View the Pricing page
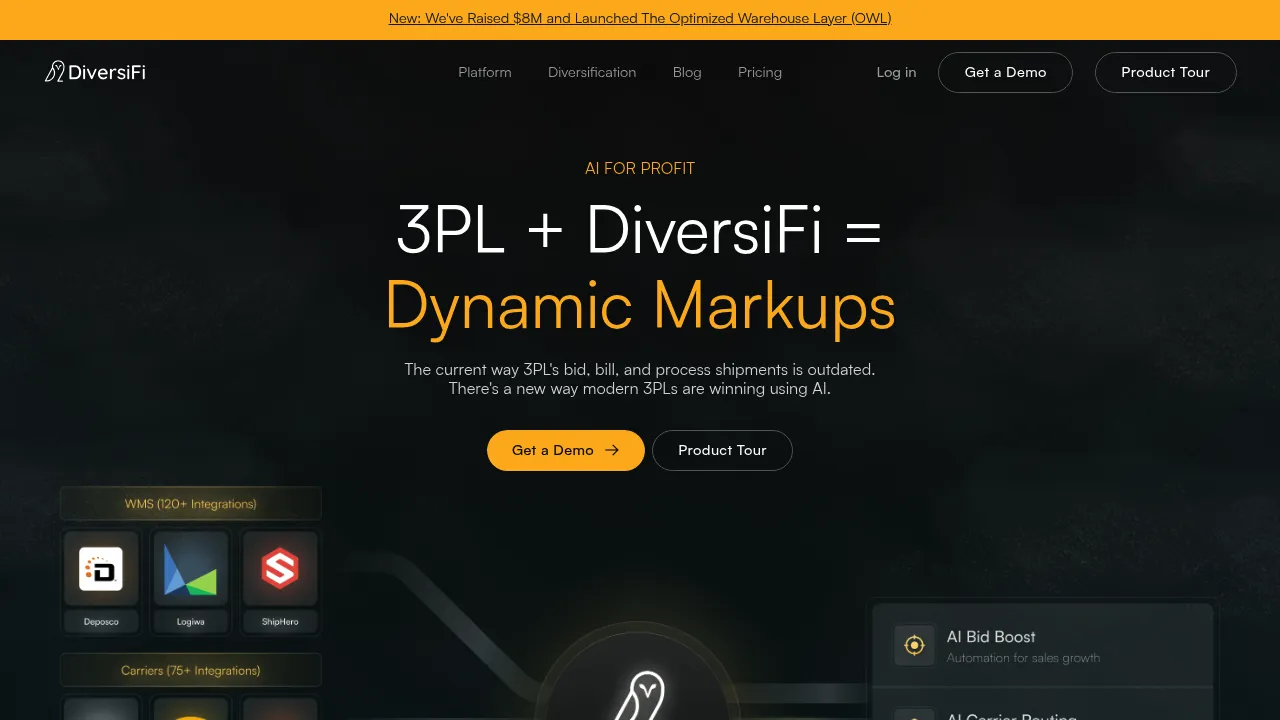Image resolution: width=1280 pixels, height=720 pixels. point(760,72)
